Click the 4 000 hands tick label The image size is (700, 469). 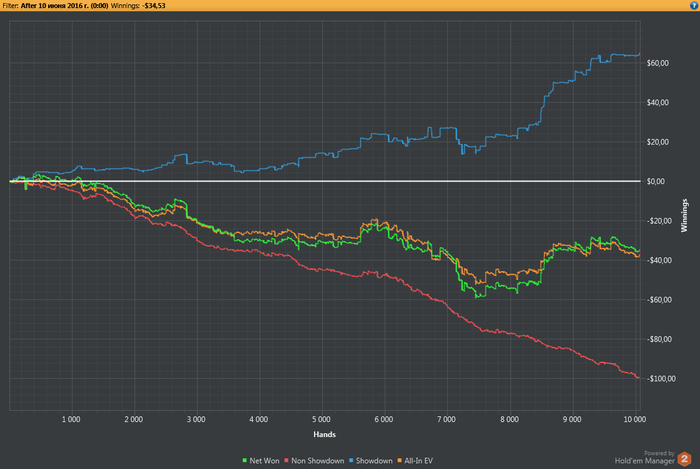(258, 419)
